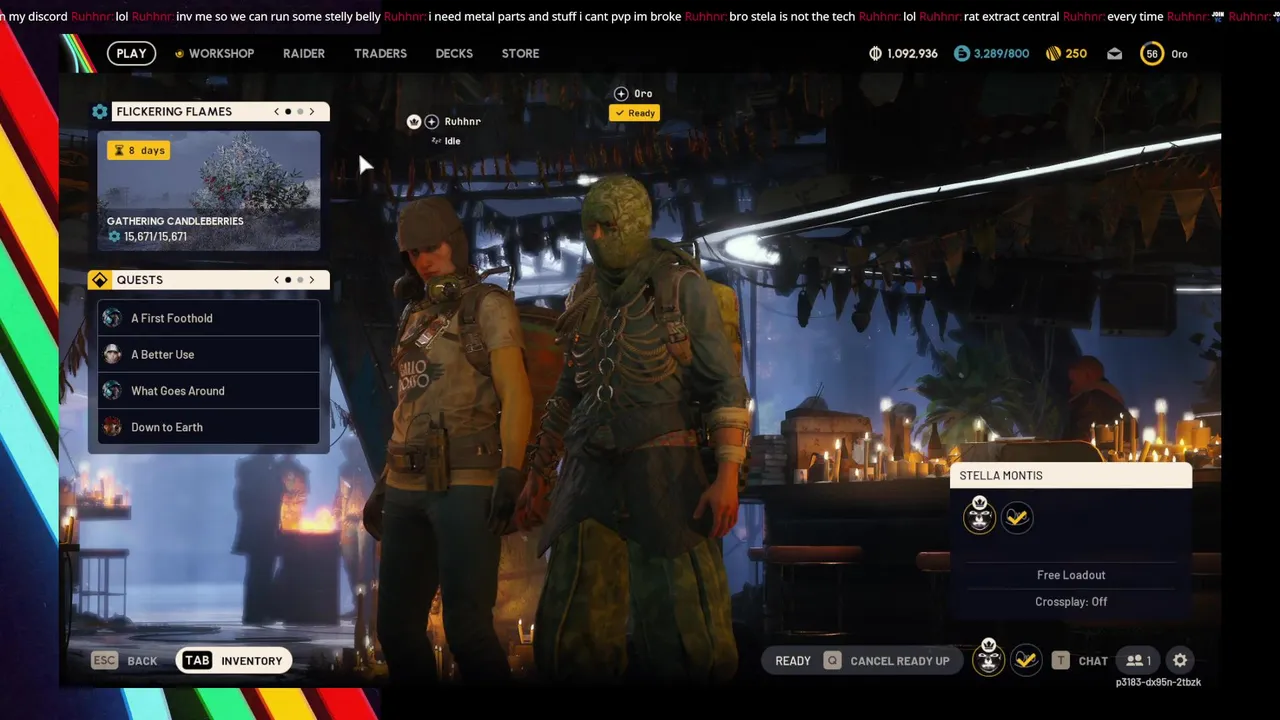Open settings gear icon at bottom right
Viewport: 1280px width, 720px height.
1180,660
